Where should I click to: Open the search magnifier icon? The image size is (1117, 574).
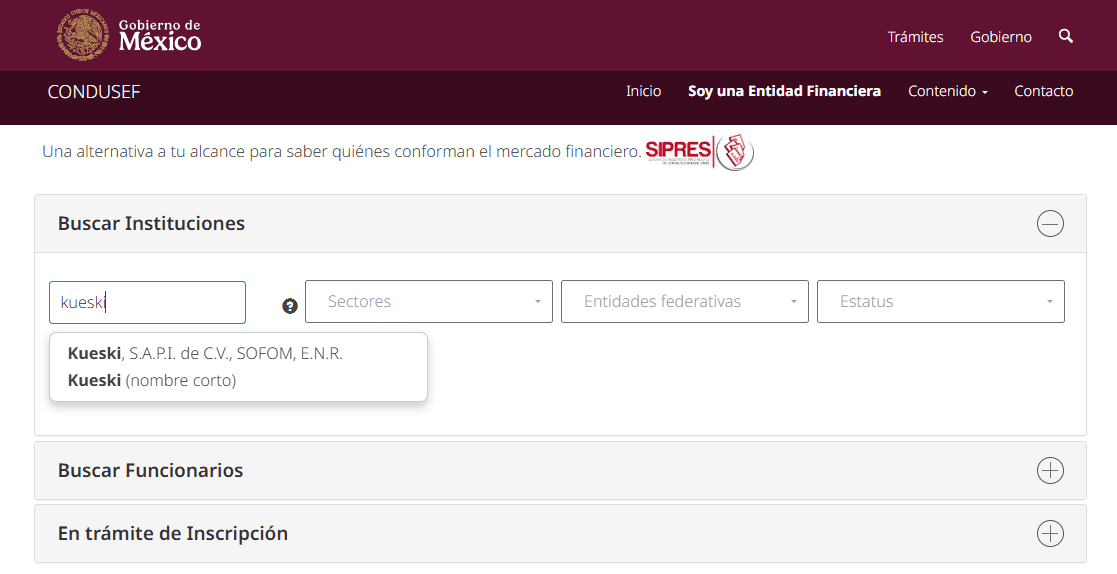click(x=1066, y=36)
